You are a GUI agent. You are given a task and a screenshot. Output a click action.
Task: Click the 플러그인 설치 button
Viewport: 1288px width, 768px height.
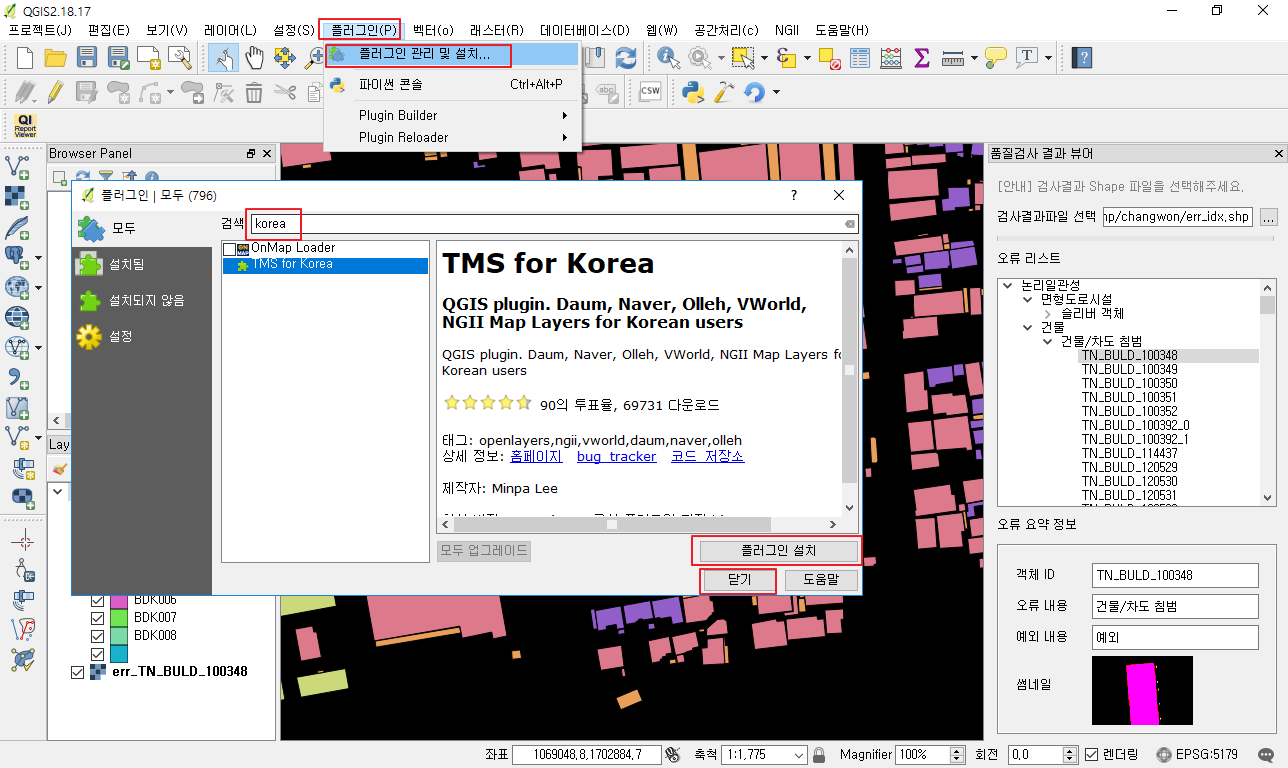tap(777, 551)
